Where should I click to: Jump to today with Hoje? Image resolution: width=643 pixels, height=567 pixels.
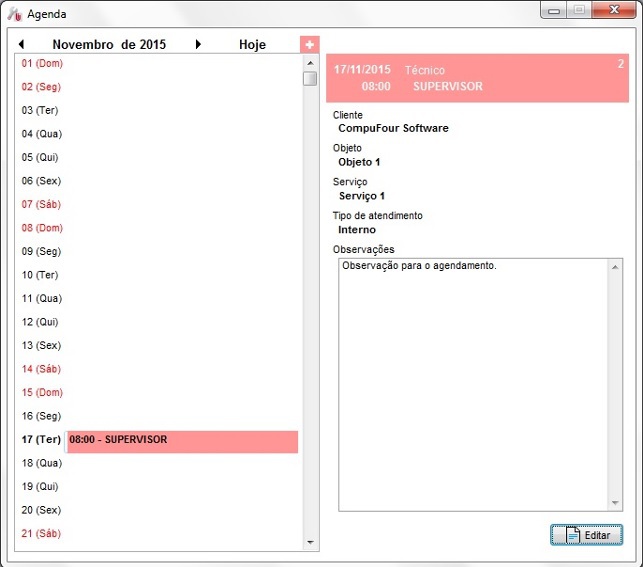[x=252, y=45]
